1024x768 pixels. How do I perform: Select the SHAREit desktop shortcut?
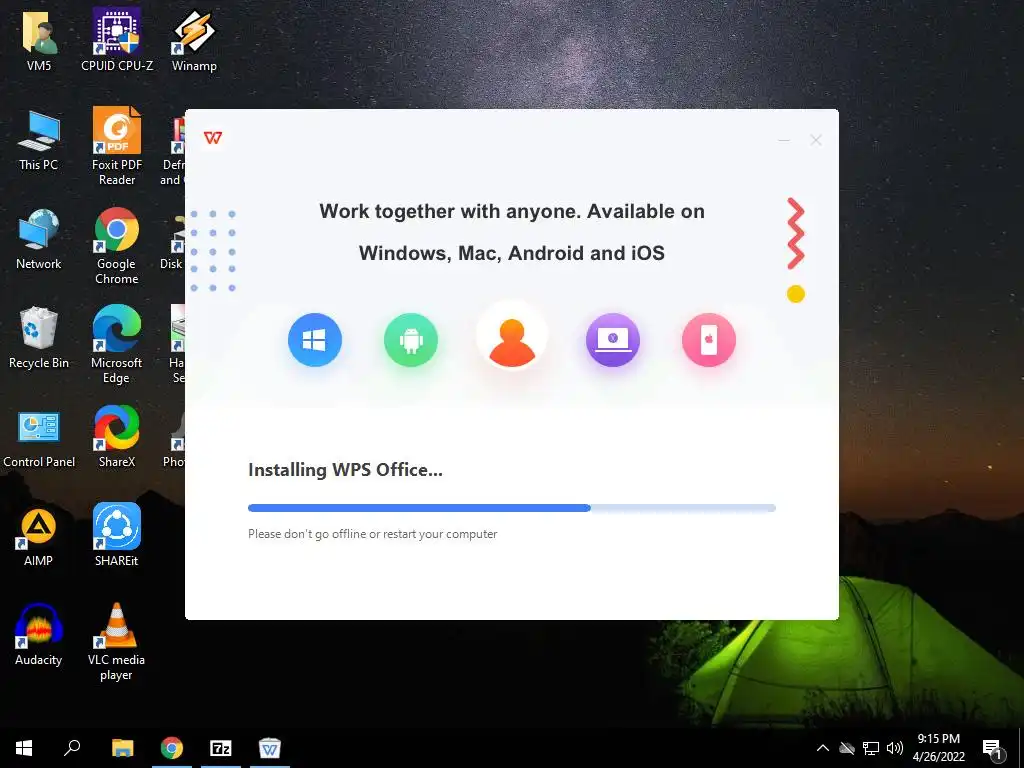[117, 535]
